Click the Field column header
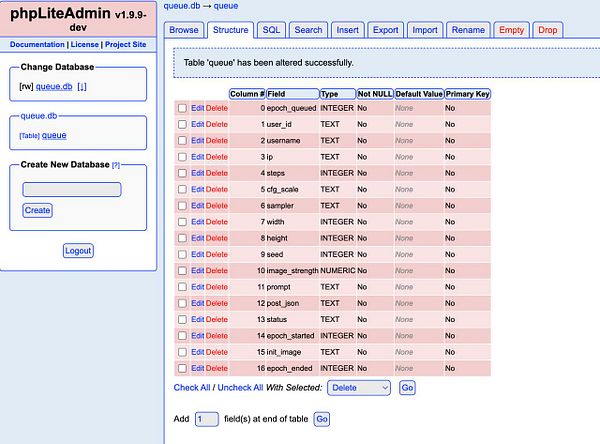600x444 pixels. pos(292,94)
